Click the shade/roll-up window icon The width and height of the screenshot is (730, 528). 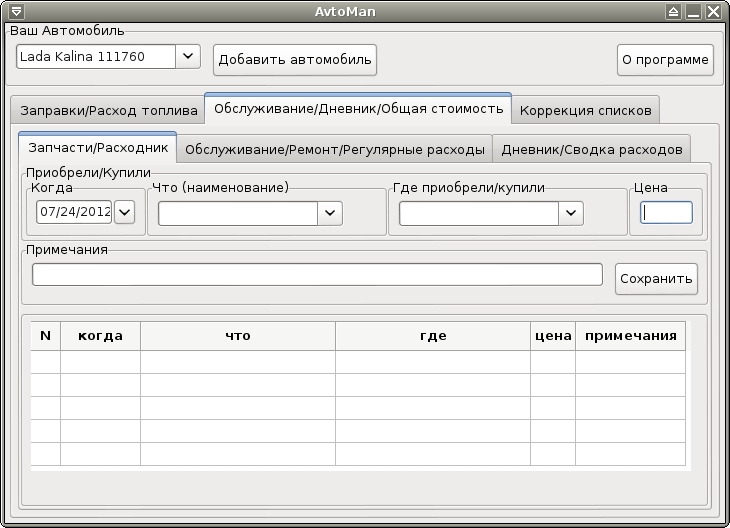tap(674, 11)
